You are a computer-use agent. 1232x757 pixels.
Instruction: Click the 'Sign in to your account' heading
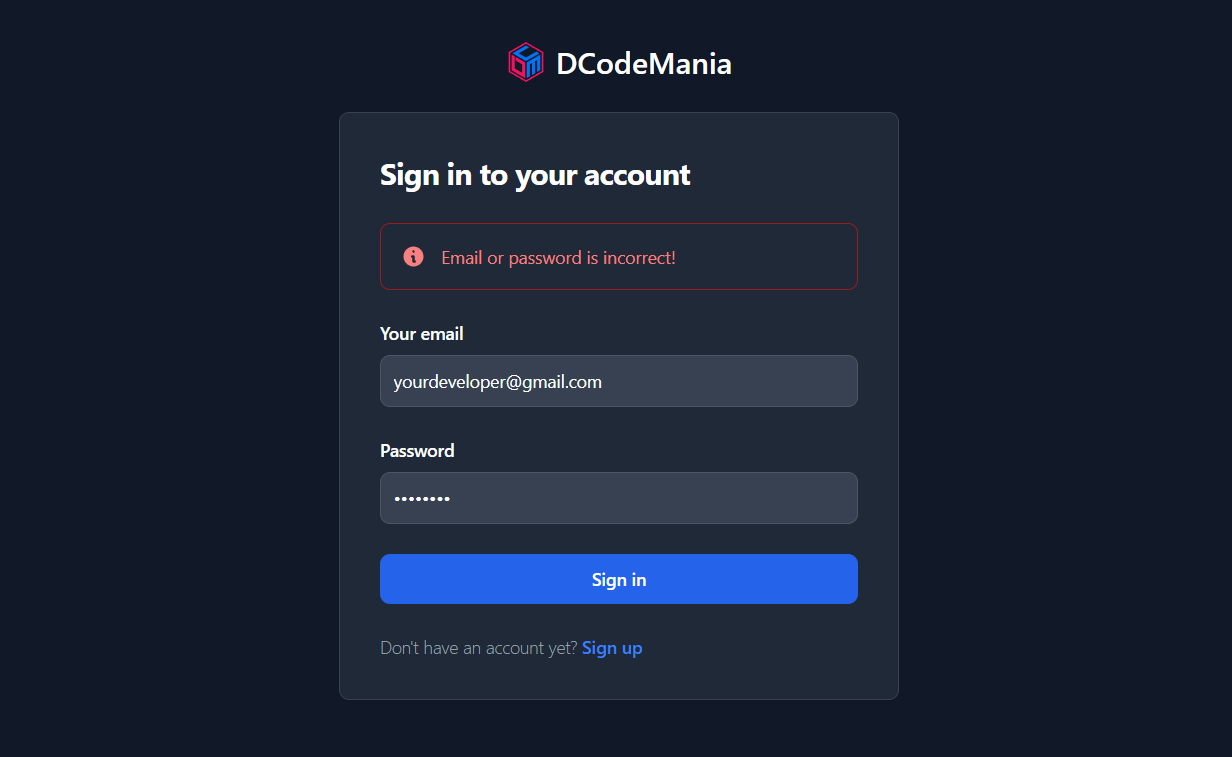[x=535, y=175]
